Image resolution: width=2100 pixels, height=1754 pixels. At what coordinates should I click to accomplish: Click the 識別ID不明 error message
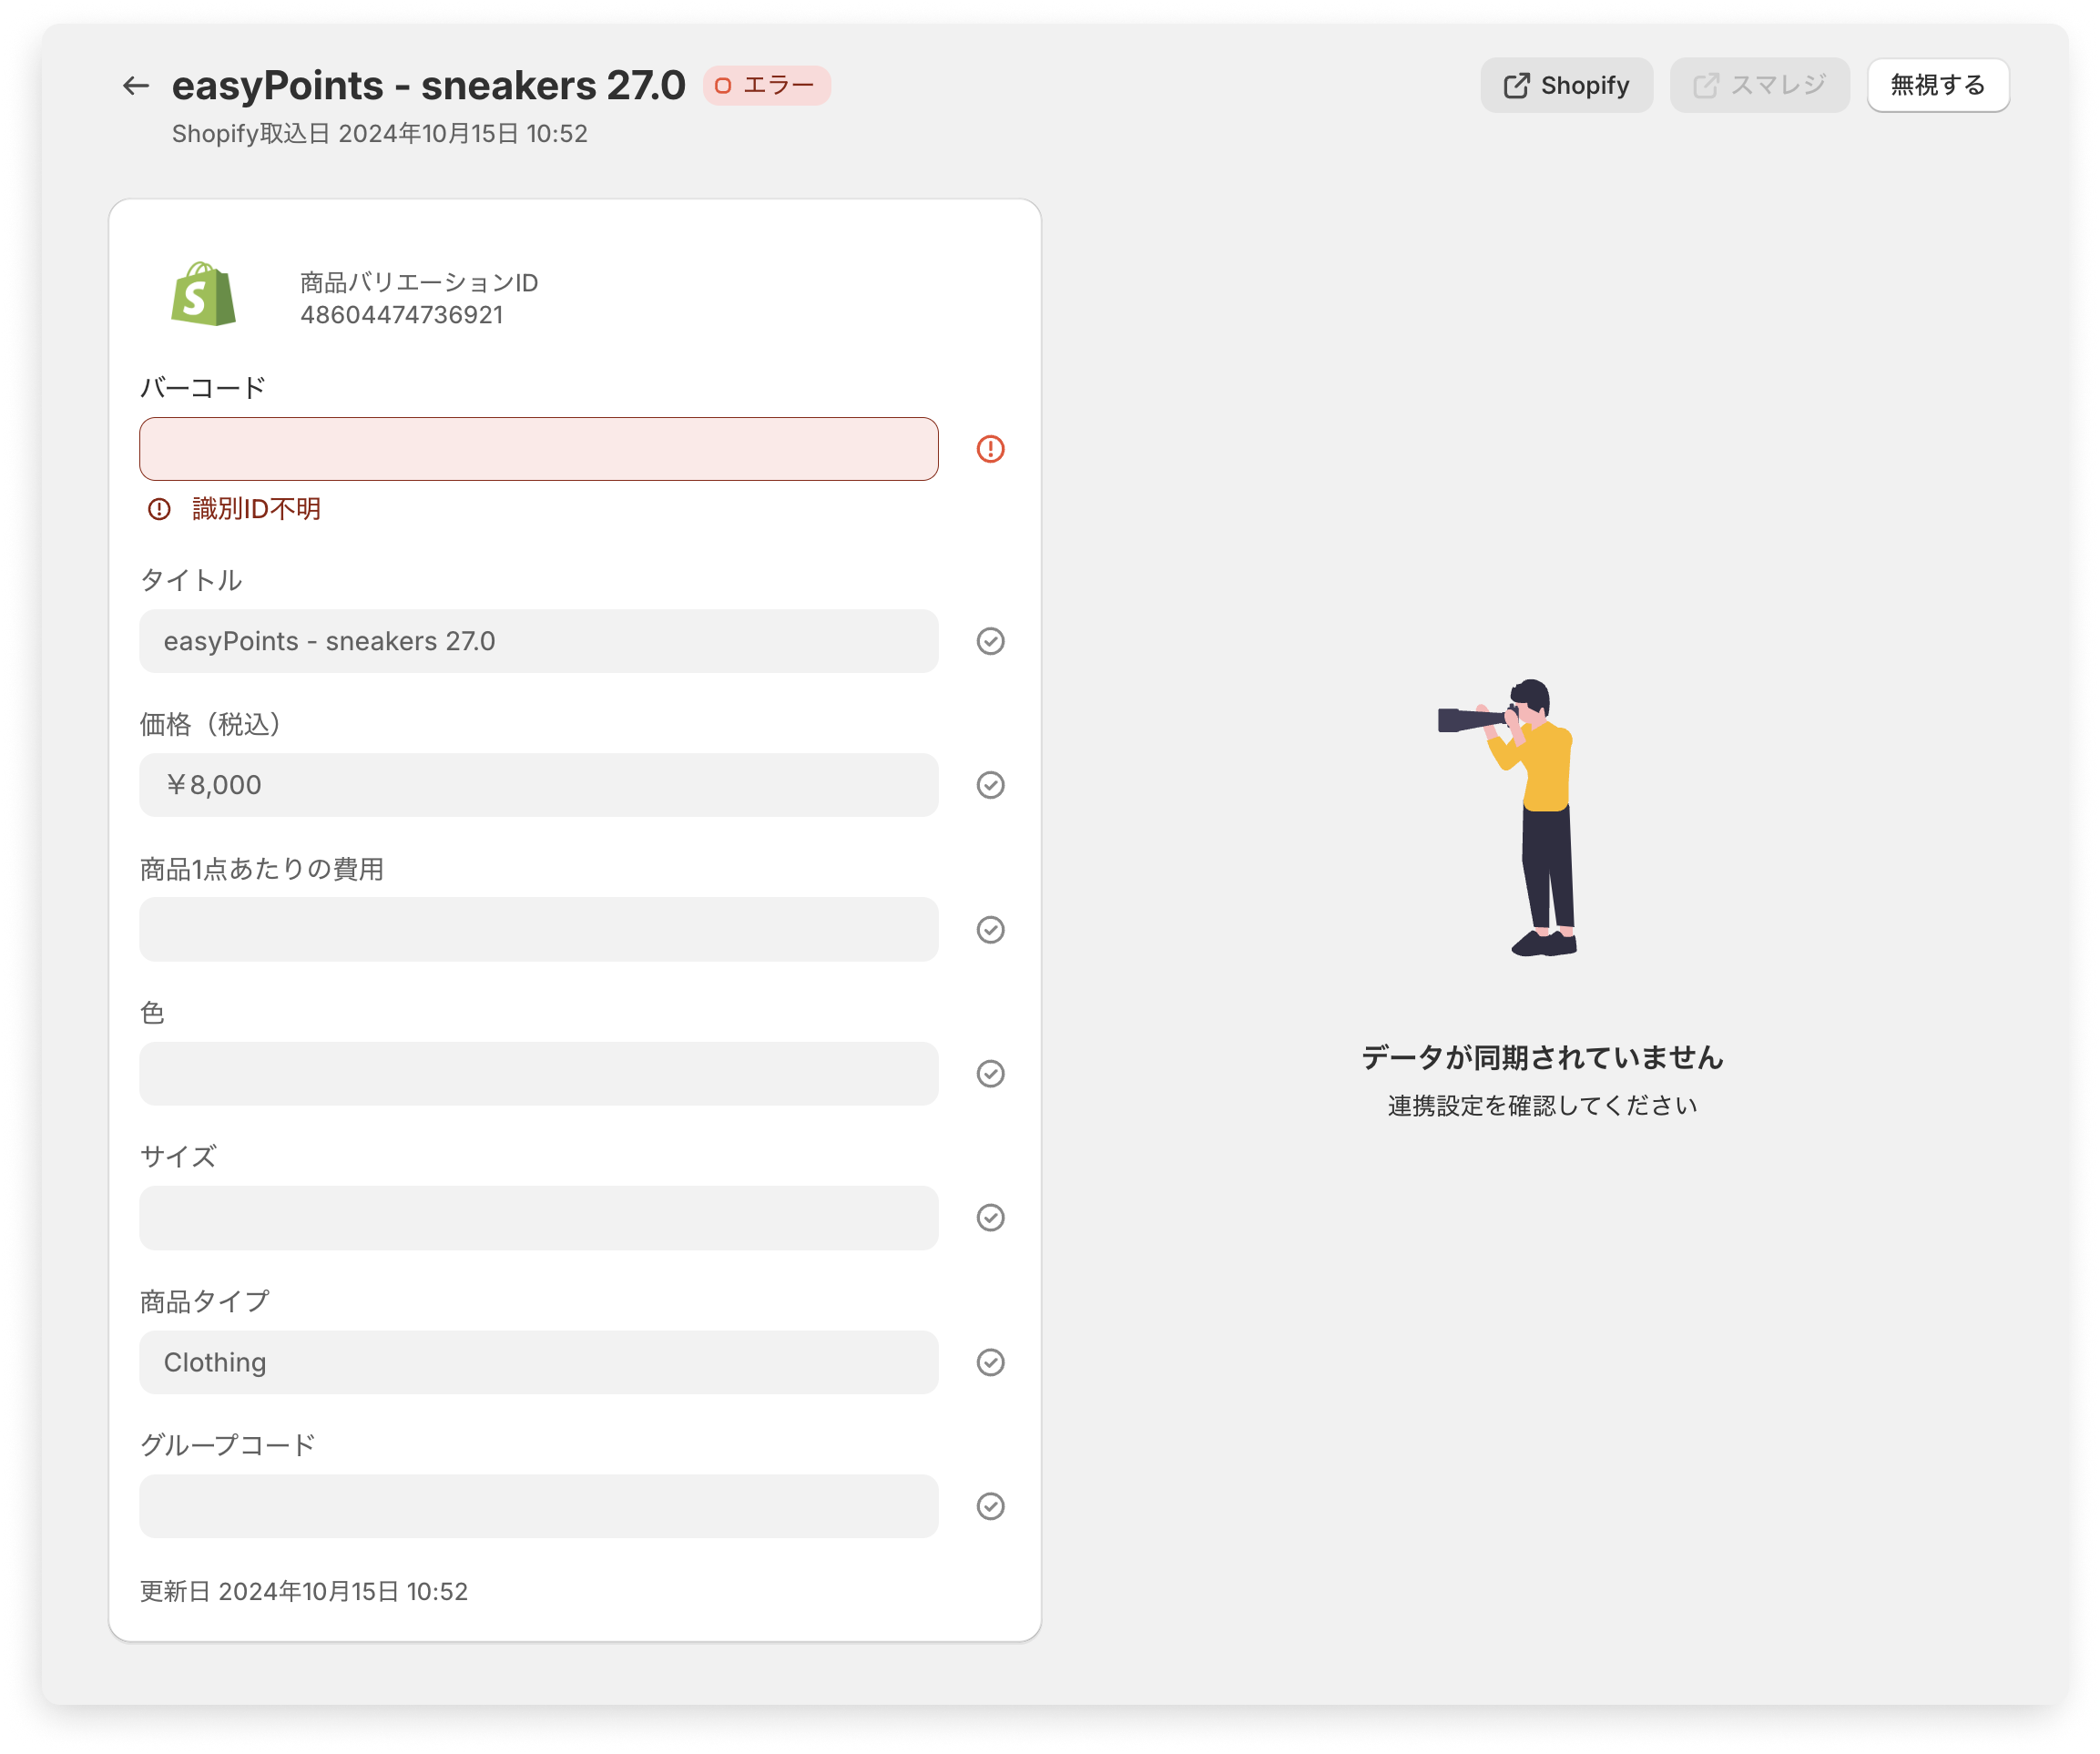pos(256,509)
